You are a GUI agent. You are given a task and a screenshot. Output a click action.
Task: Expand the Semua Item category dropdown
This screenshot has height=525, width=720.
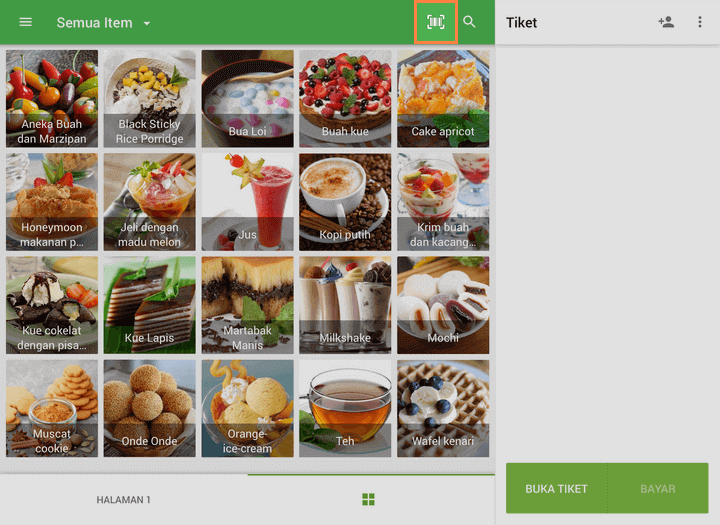tap(103, 23)
